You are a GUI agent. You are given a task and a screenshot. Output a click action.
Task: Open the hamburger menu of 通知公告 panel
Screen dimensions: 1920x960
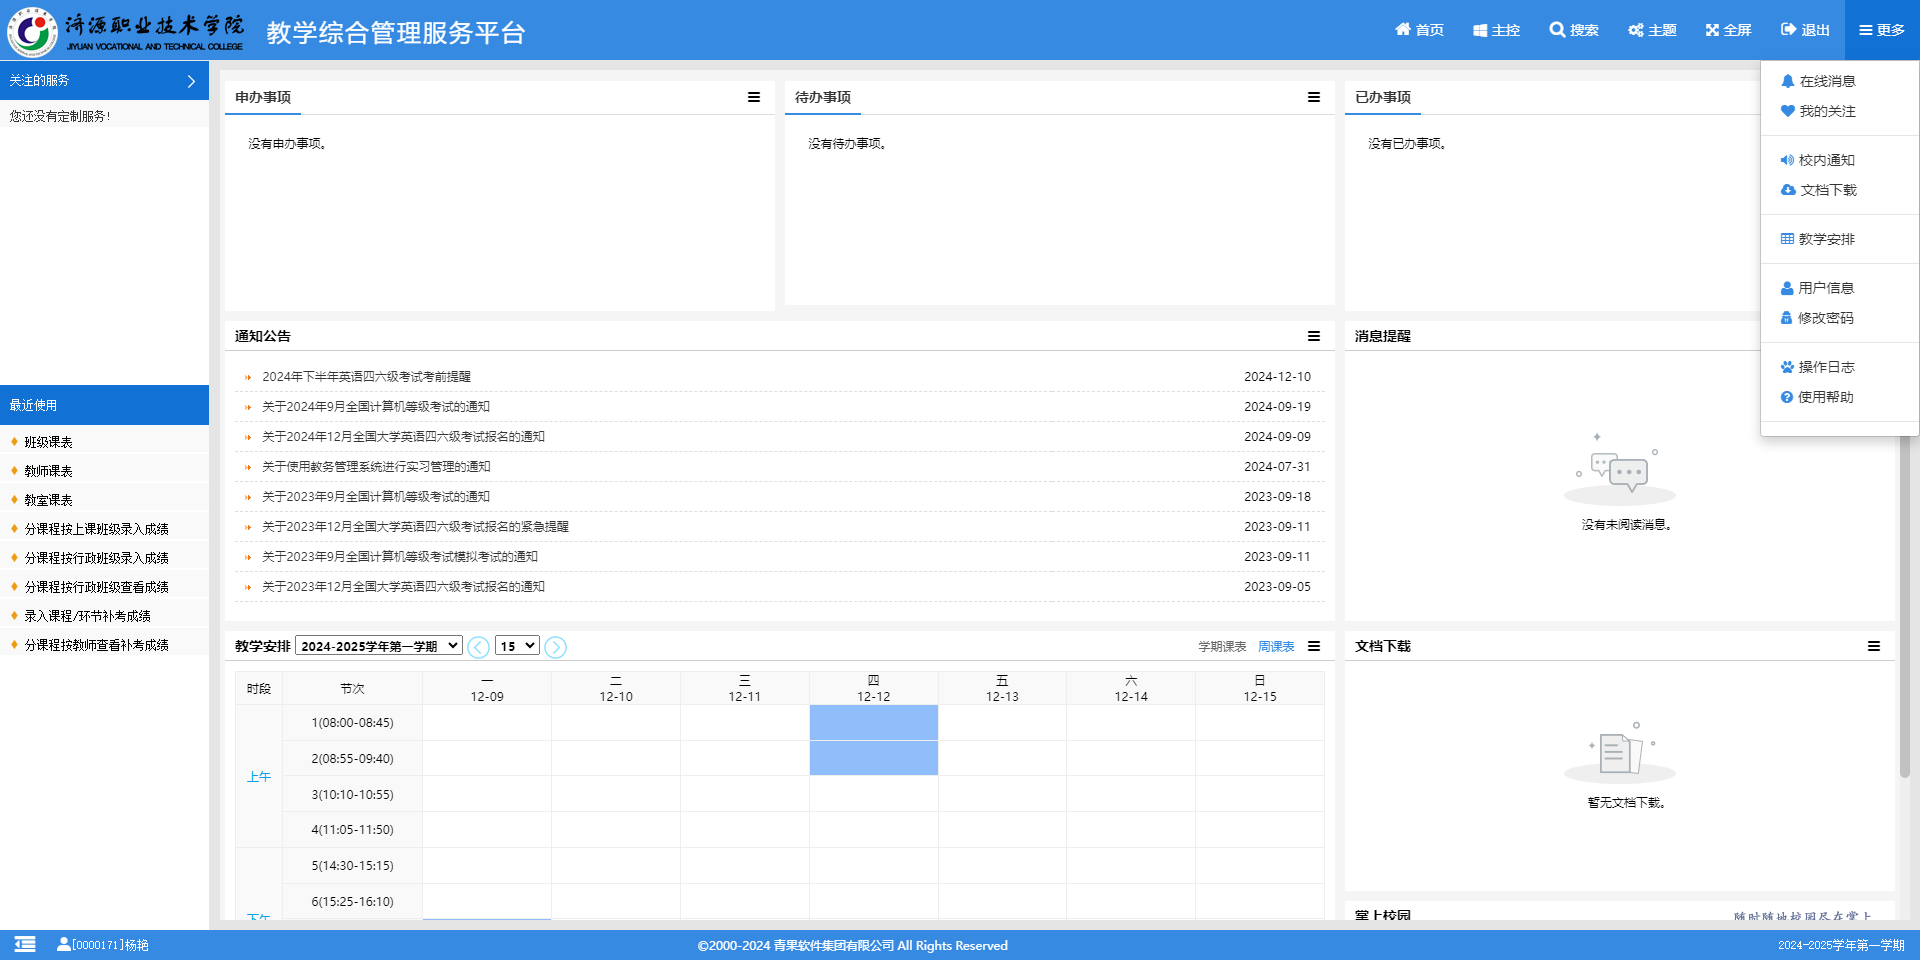tap(1314, 336)
